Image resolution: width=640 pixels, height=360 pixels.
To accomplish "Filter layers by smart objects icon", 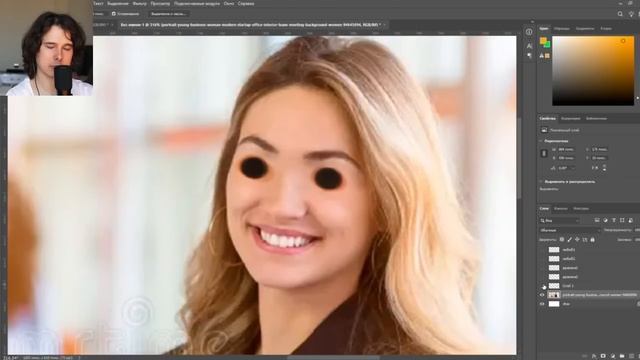I will click(631, 220).
